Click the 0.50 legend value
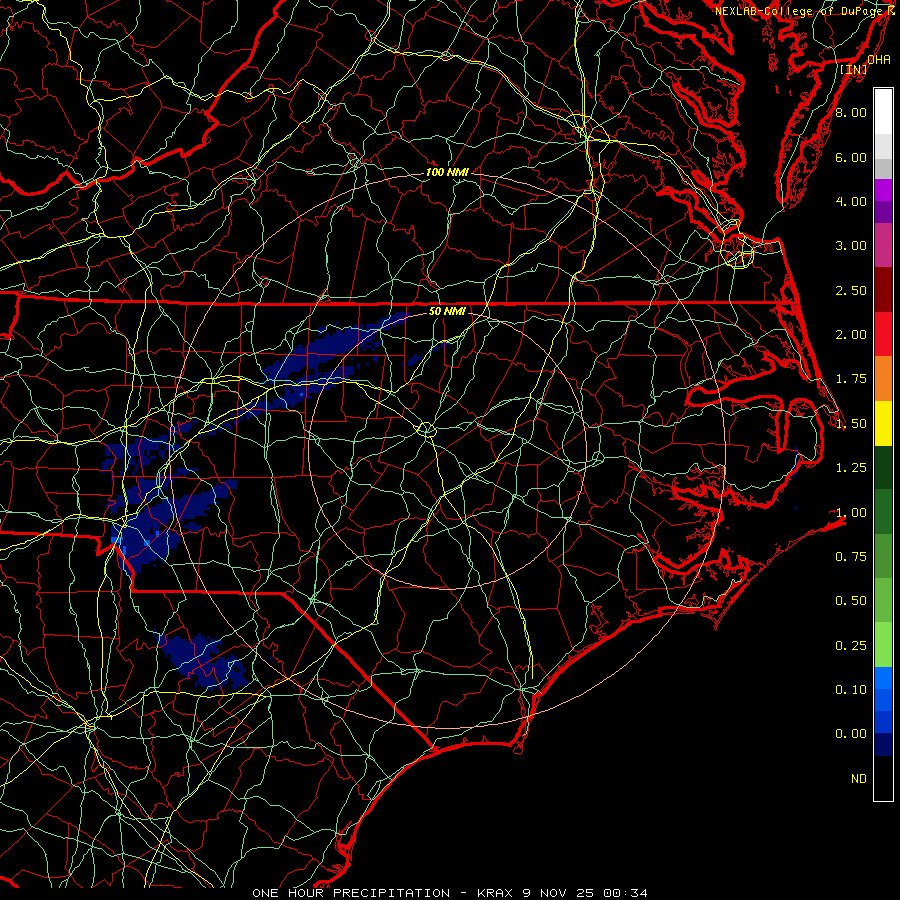The width and height of the screenshot is (900, 900). [x=851, y=601]
